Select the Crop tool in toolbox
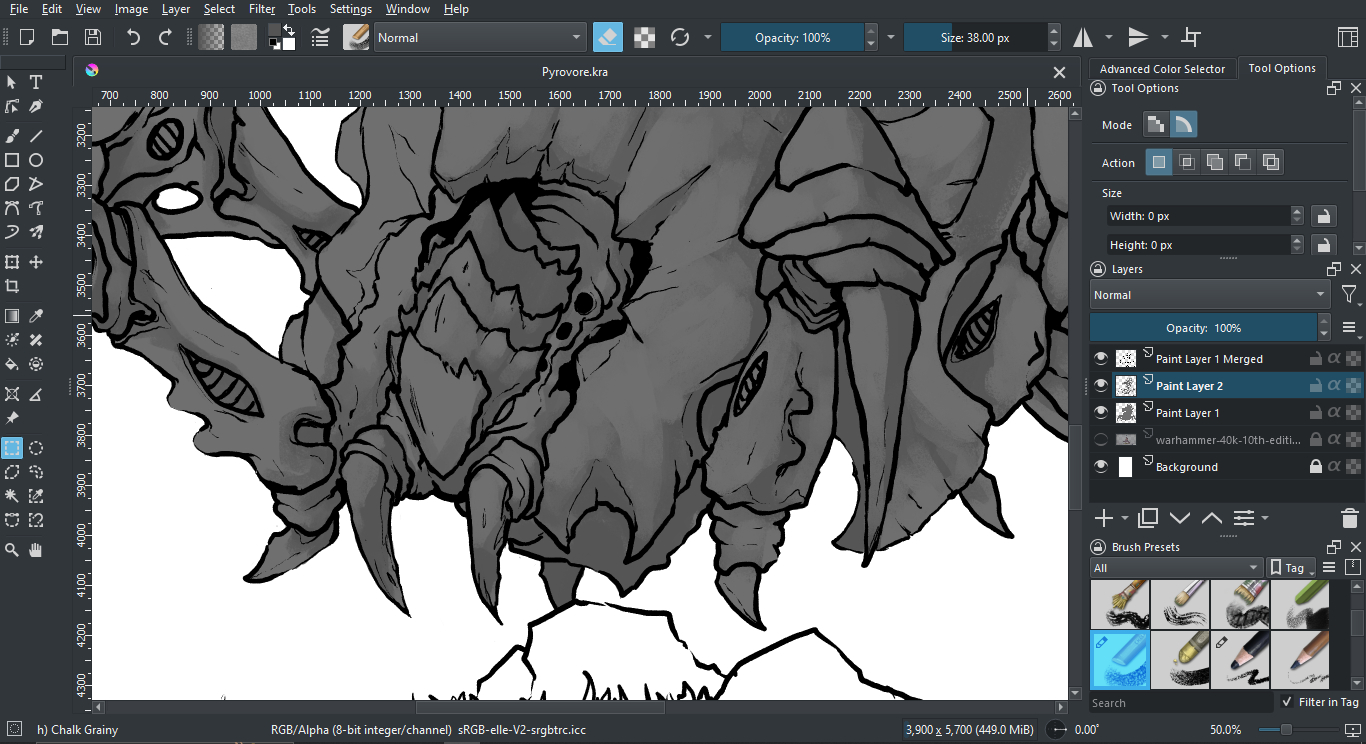This screenshot has height=744, width=1366. [12, 287]
